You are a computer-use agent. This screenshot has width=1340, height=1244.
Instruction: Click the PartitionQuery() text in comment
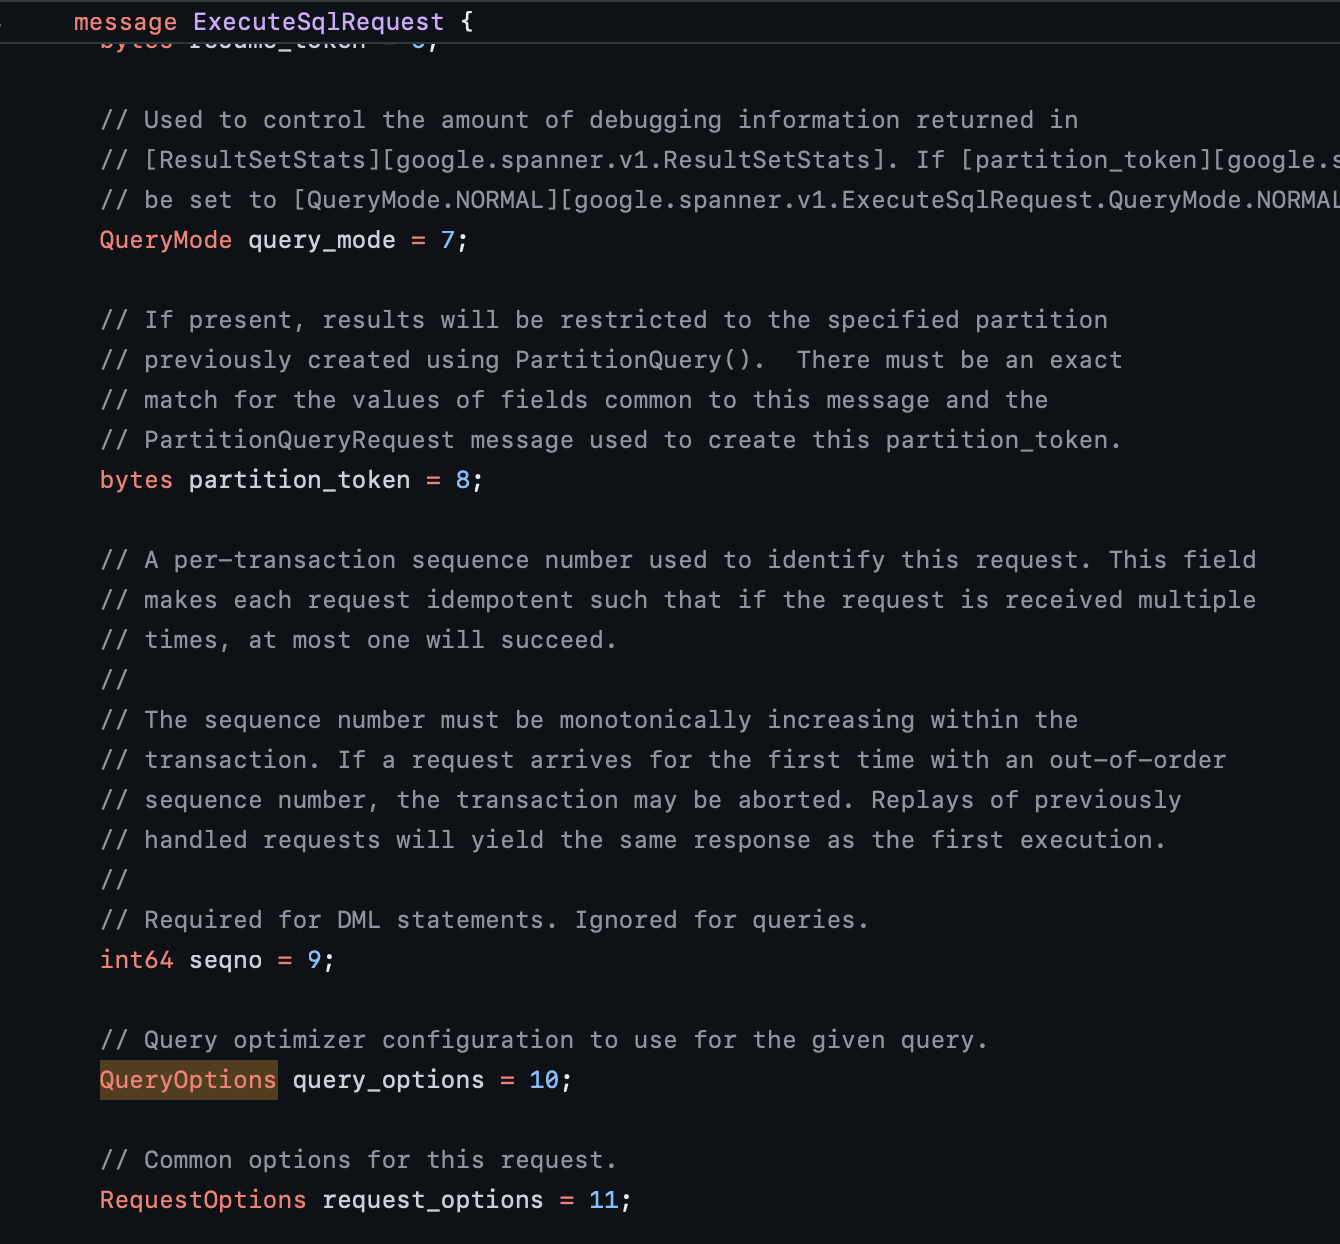[x=640, y=360]
